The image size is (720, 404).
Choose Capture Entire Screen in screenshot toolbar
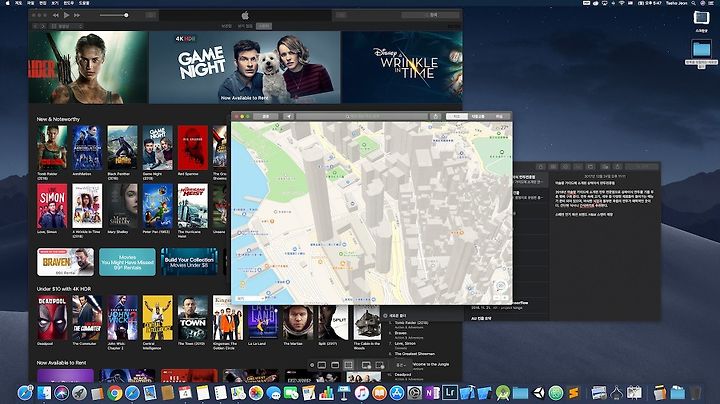coord(322,365)
